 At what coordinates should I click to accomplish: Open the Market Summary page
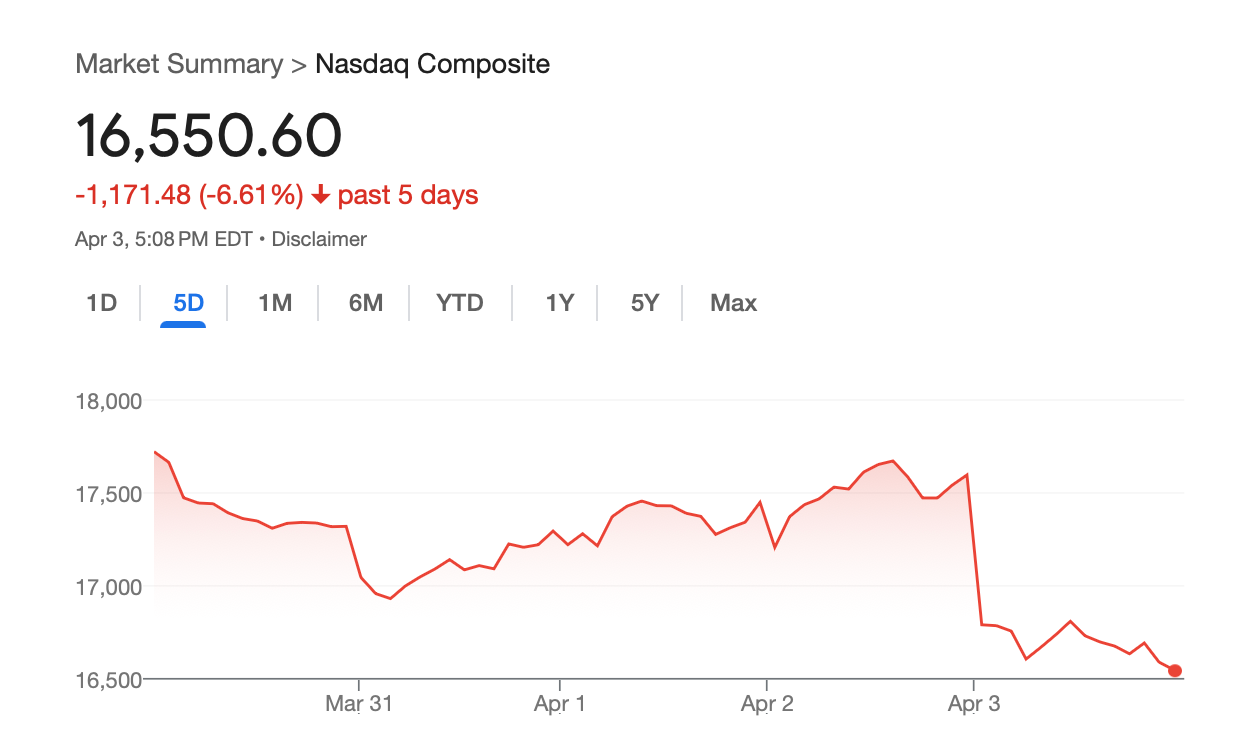point(178,64)
